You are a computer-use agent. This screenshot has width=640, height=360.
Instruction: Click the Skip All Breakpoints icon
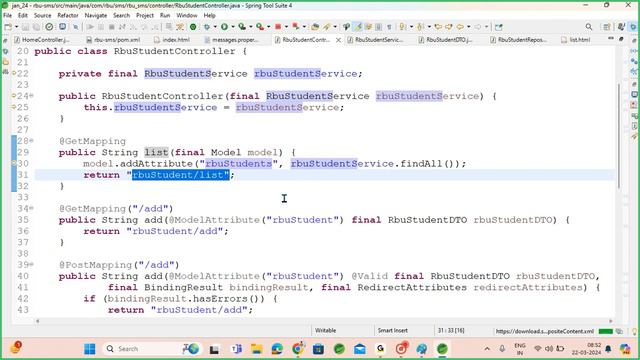76,27
